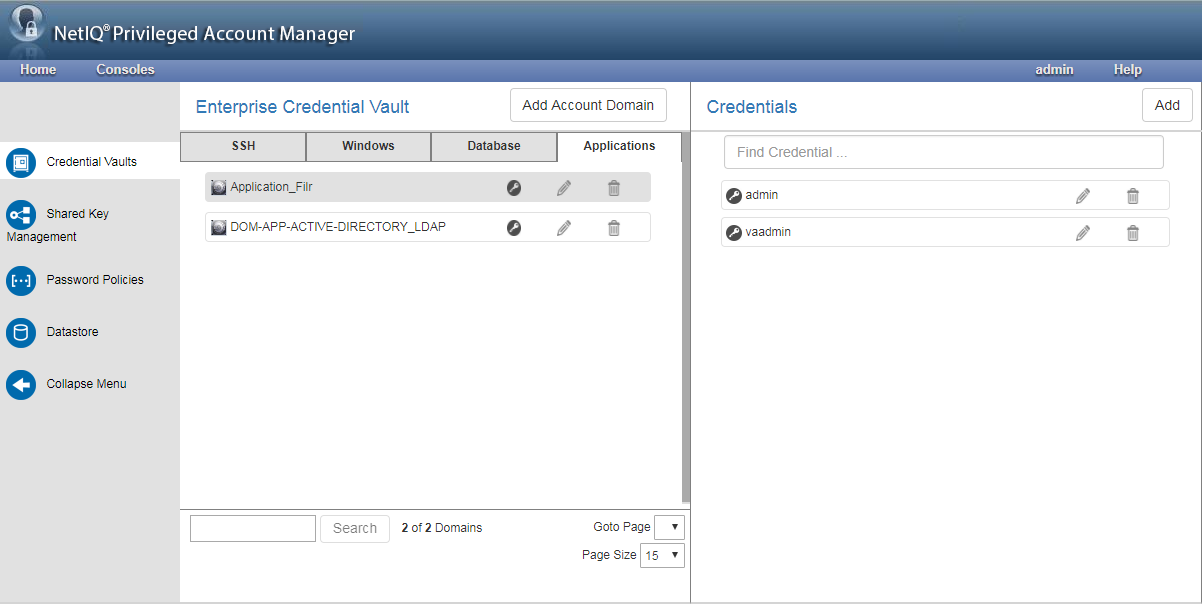Screen dimensions: 1202x604
Task: Click the Credential Vaults menu label
Action: point(92,162)
